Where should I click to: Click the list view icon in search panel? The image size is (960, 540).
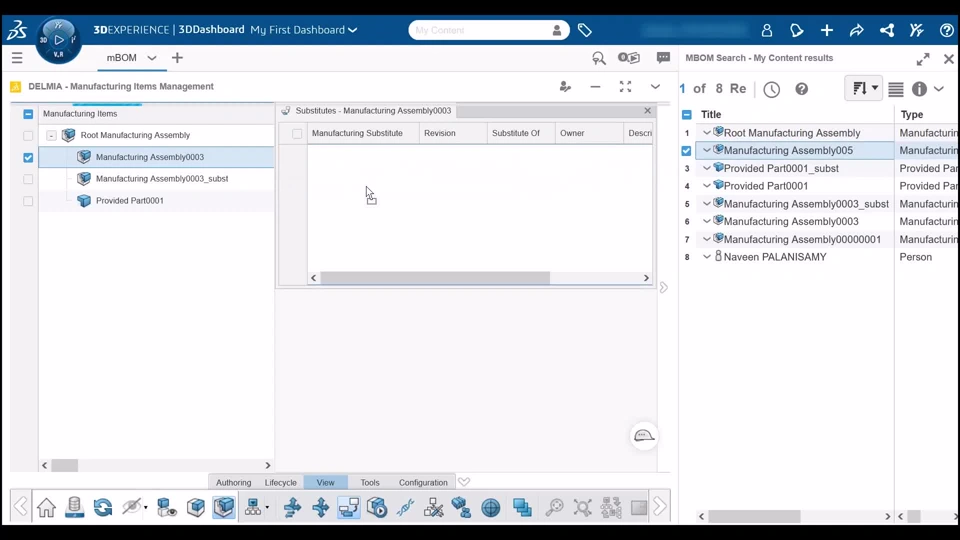click(x=896, y=89)
